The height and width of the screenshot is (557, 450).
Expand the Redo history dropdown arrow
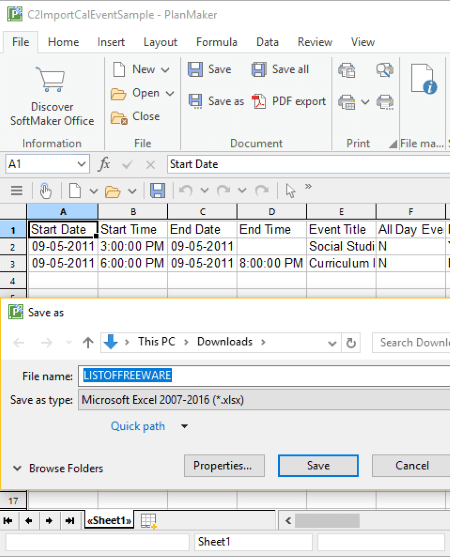[x=242, y=190]
